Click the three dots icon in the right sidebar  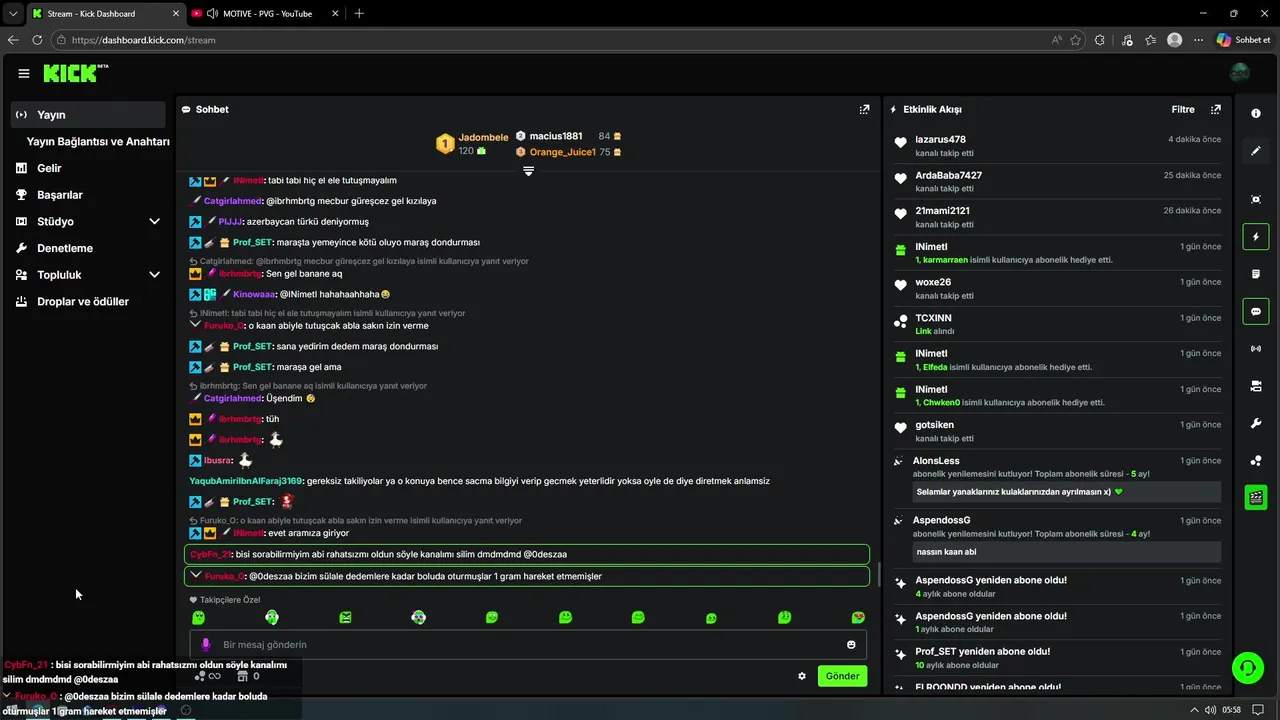[1256, 461]
